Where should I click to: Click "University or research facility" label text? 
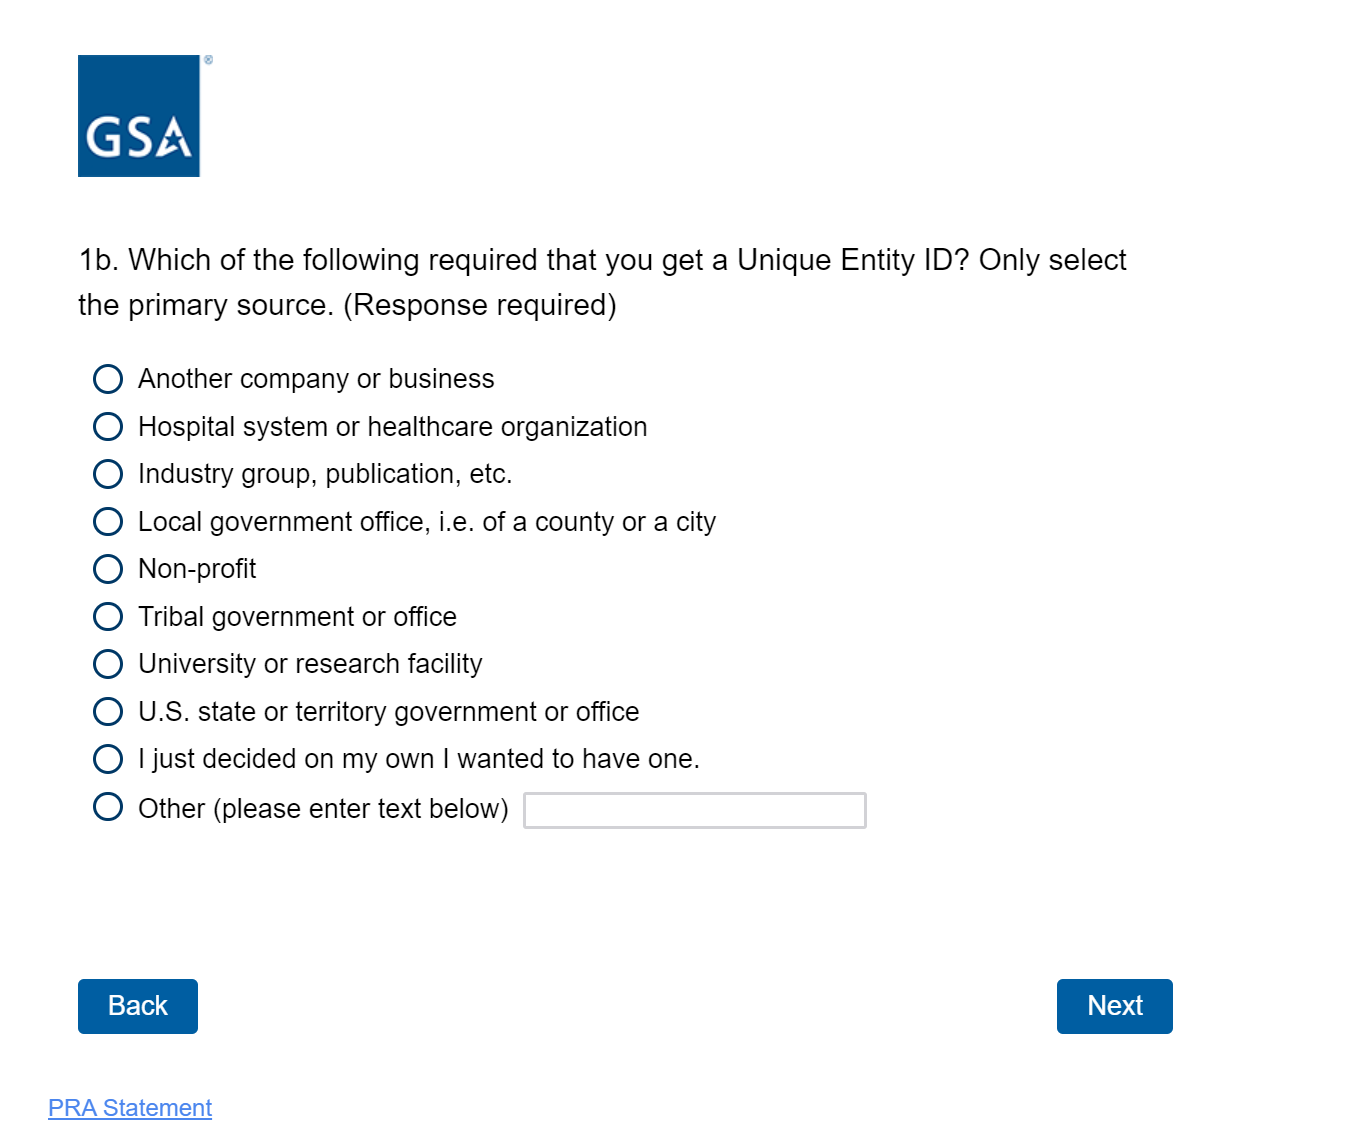[310, 664]
